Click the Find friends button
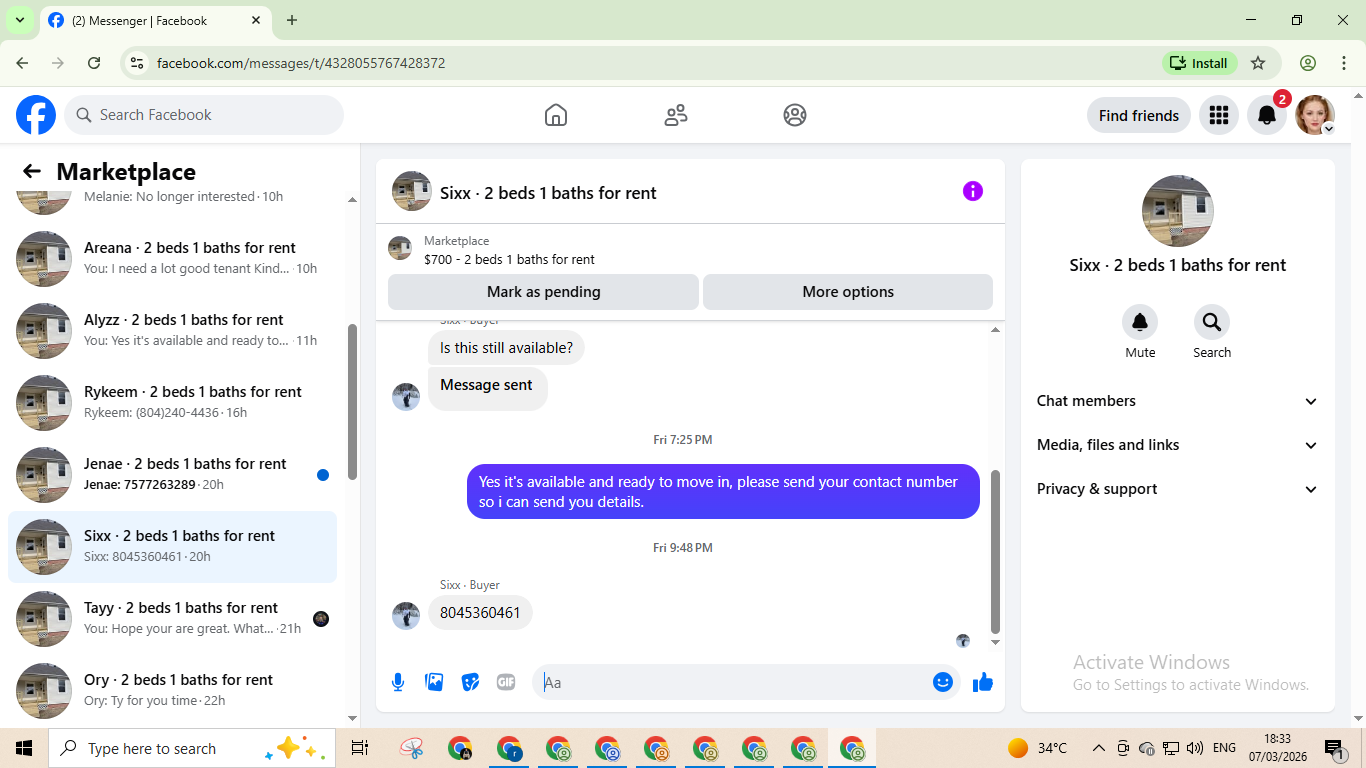This screenshot has width=1366, height=768. (x=1139, y=115)
